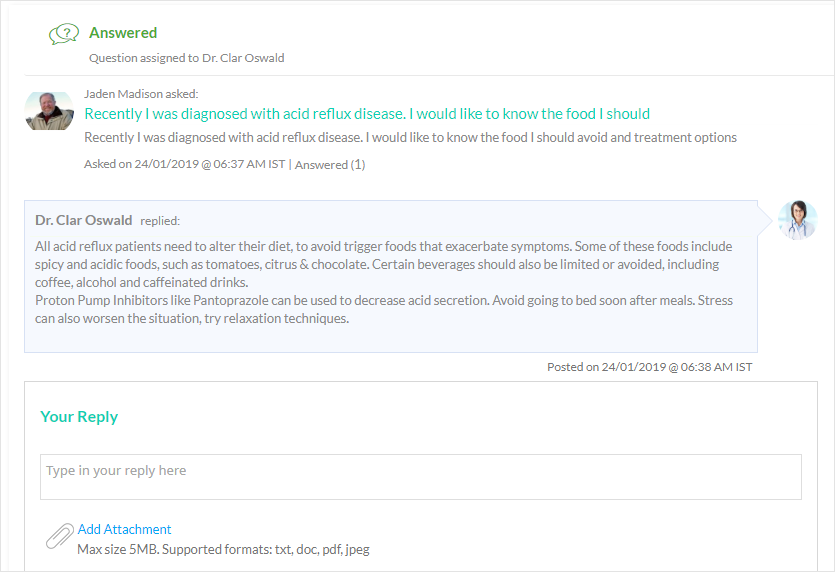The image size is (835, 572).
Task: Click the 'replied:' label beside doctor name
Action: [x=160, y=221]
